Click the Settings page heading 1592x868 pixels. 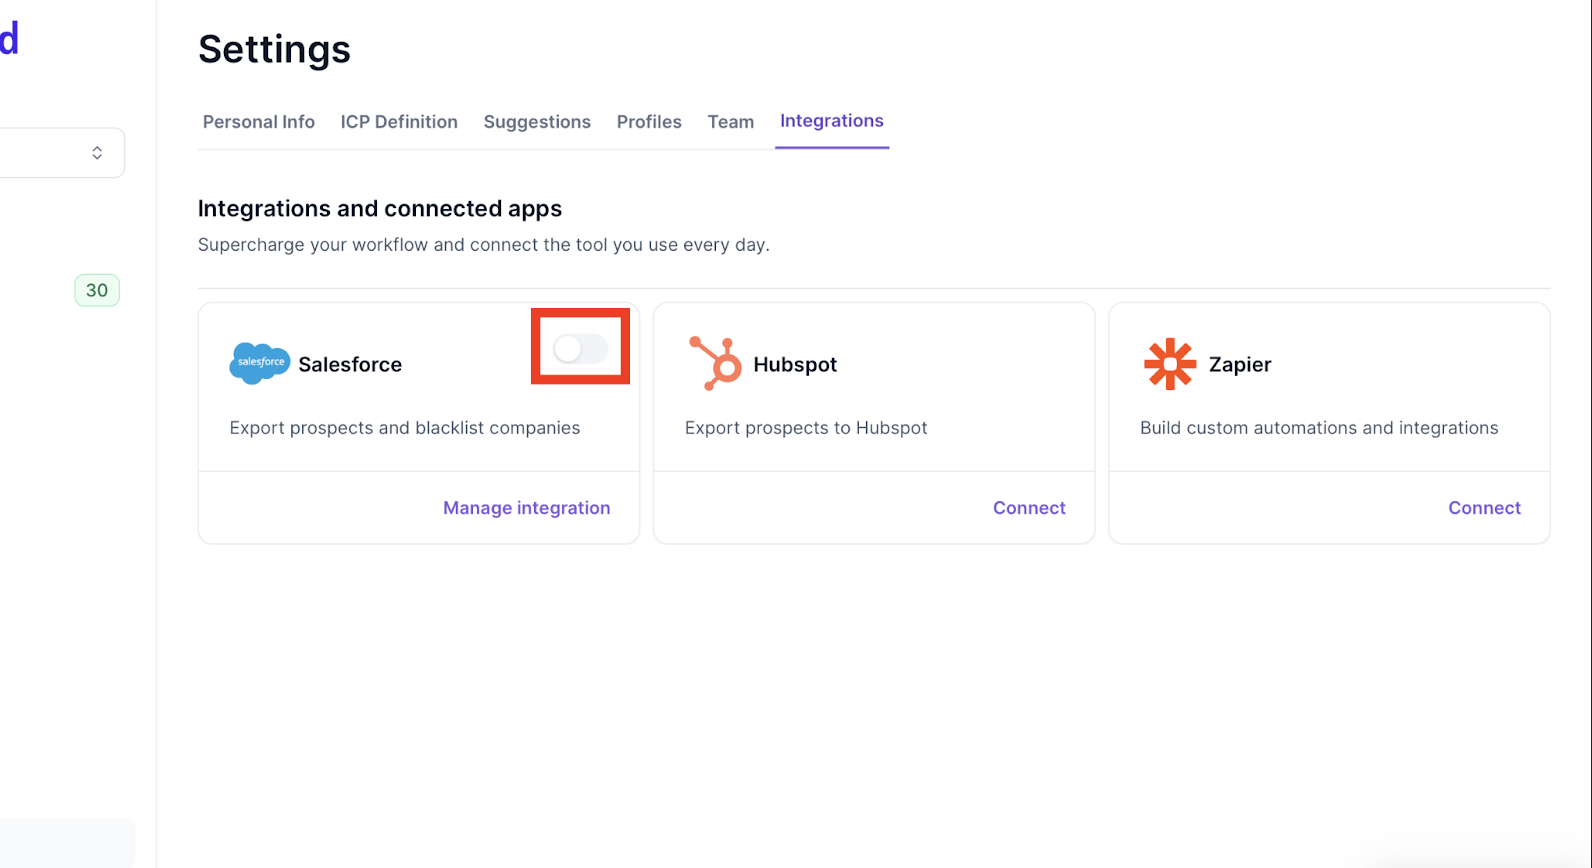(x=274, y=49)
